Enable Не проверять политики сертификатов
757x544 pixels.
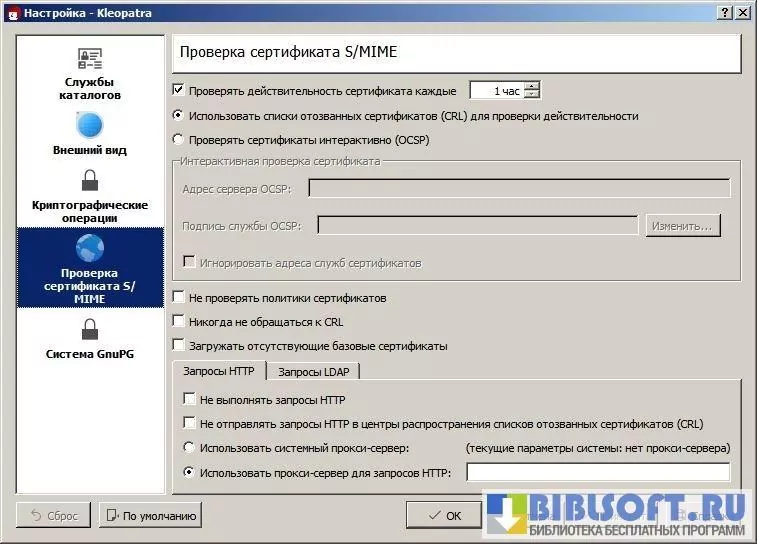pyautogui.click(x=179, y=298)
